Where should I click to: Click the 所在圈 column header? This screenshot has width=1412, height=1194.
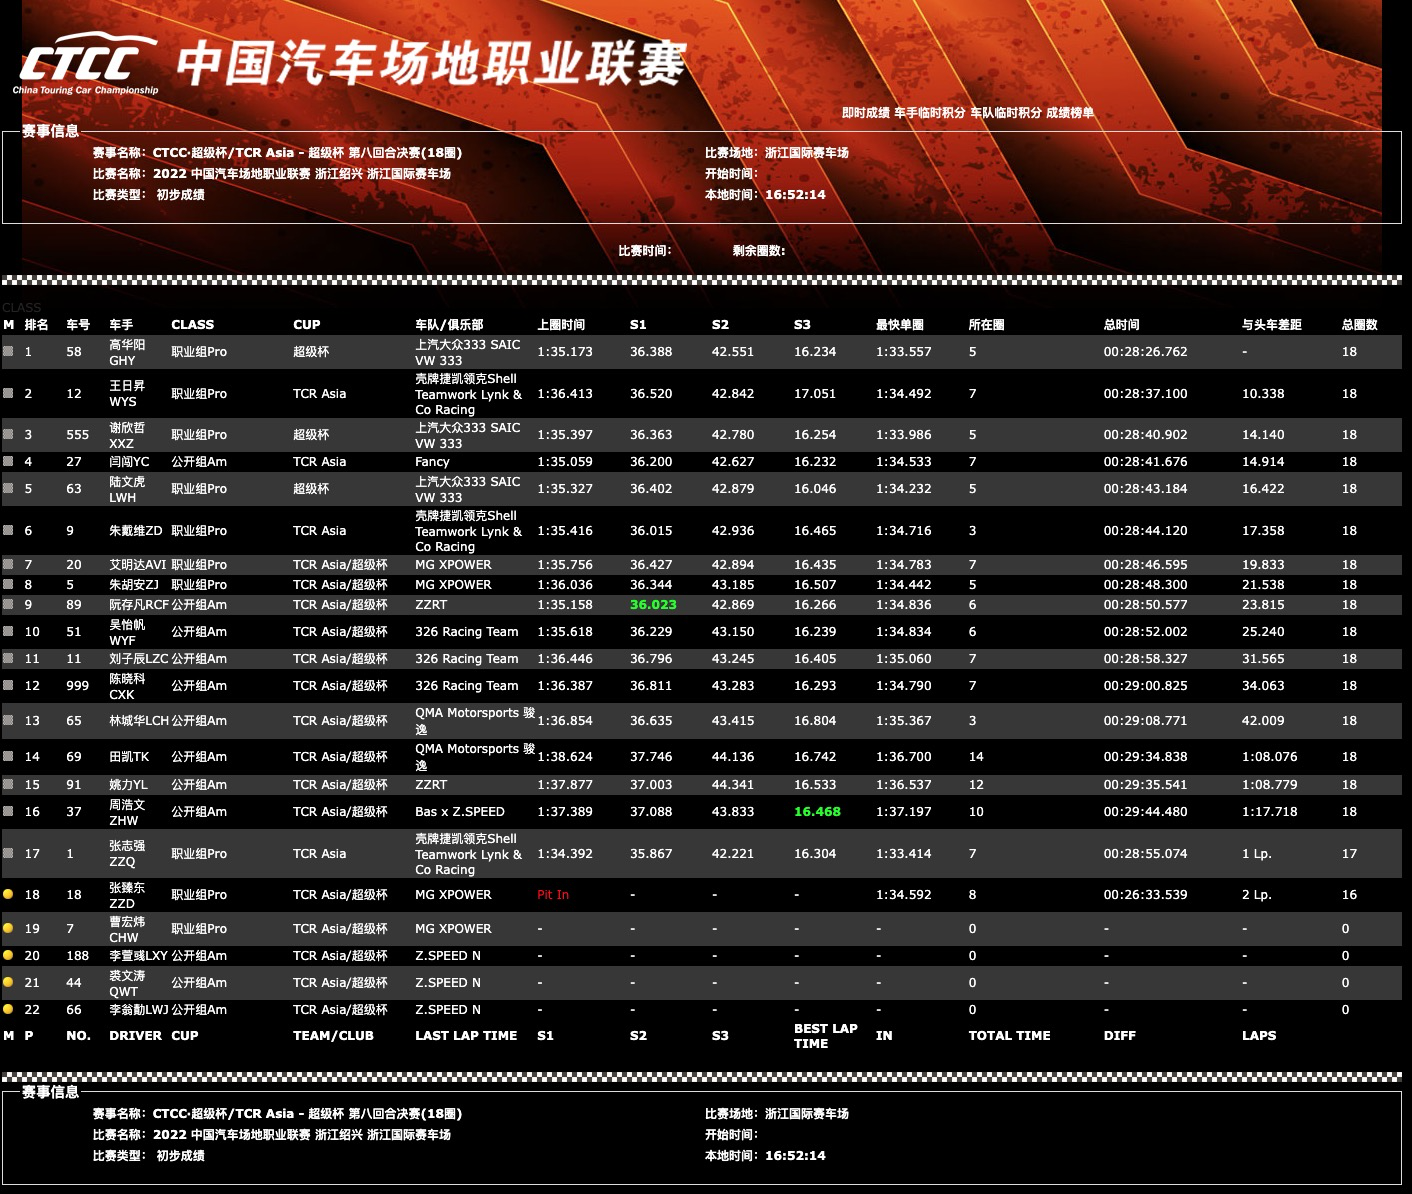pyautogui.click(x=986, y=325)
